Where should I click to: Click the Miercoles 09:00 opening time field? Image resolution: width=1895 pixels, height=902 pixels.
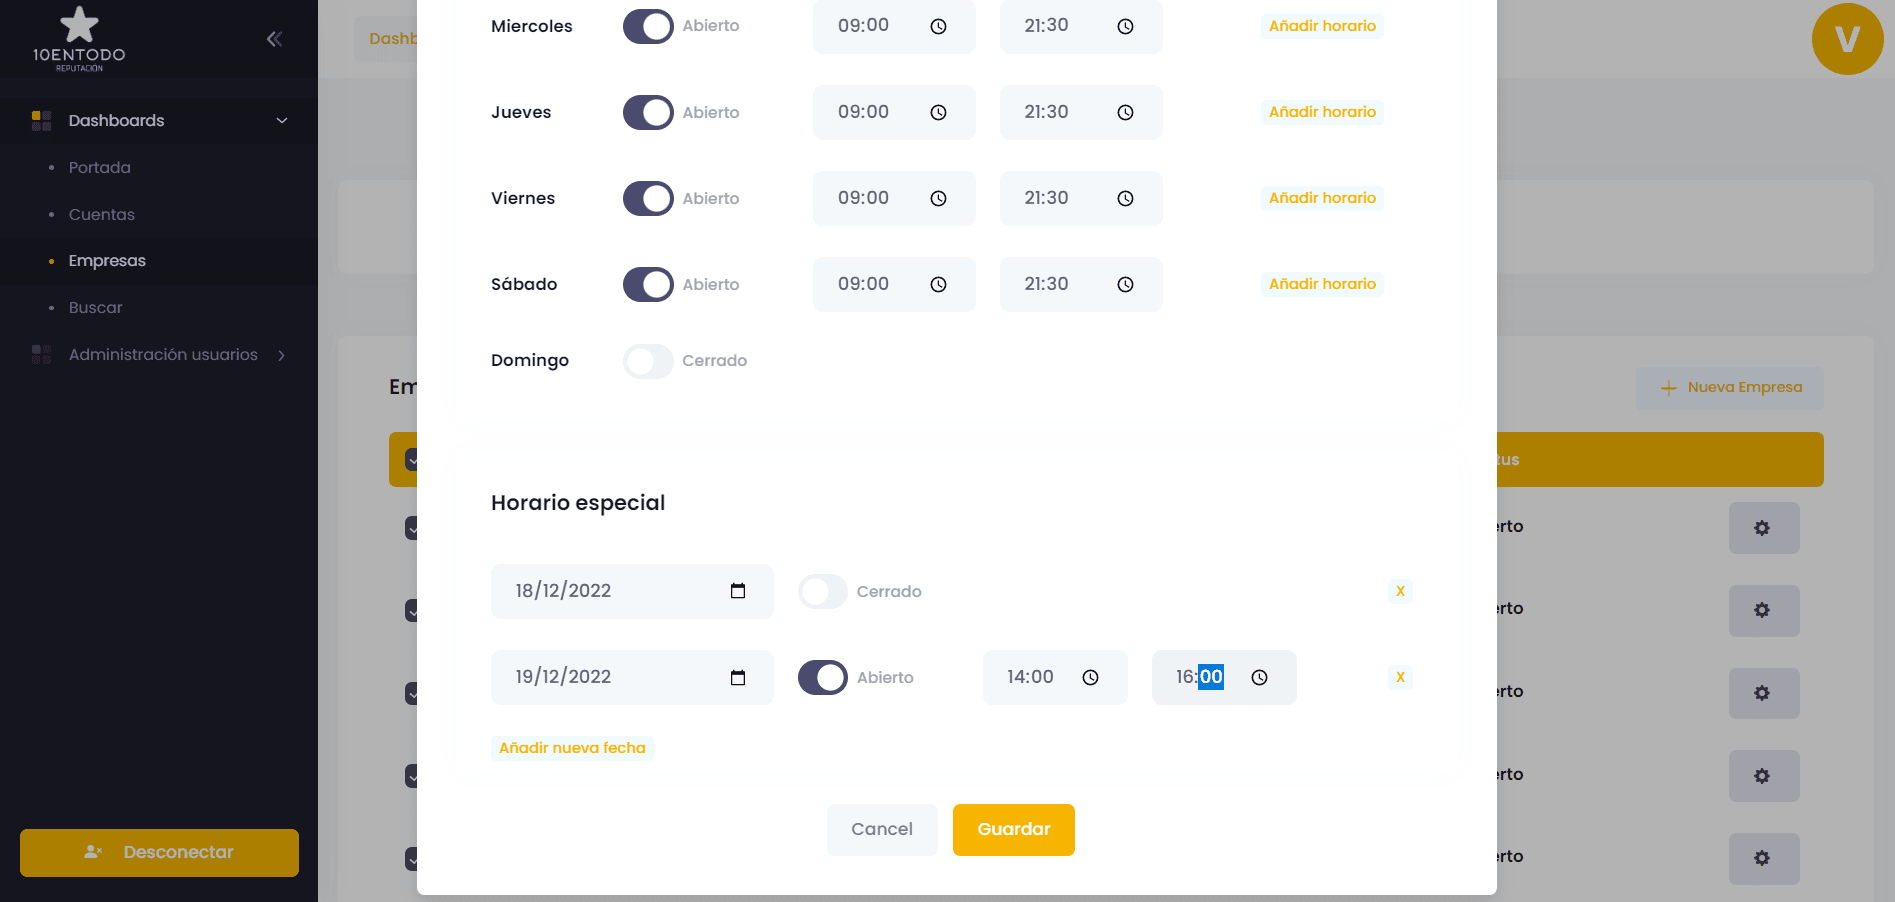(864, 26)
